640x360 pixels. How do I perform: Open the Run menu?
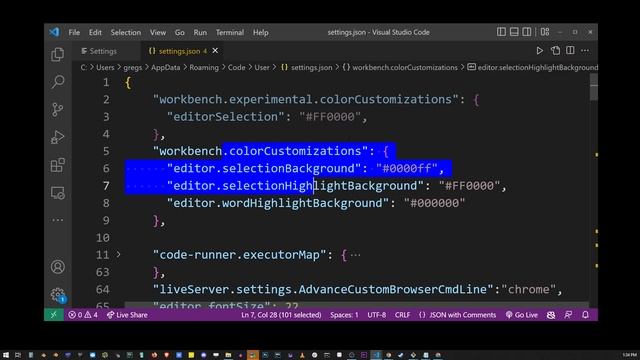(200, 32)
